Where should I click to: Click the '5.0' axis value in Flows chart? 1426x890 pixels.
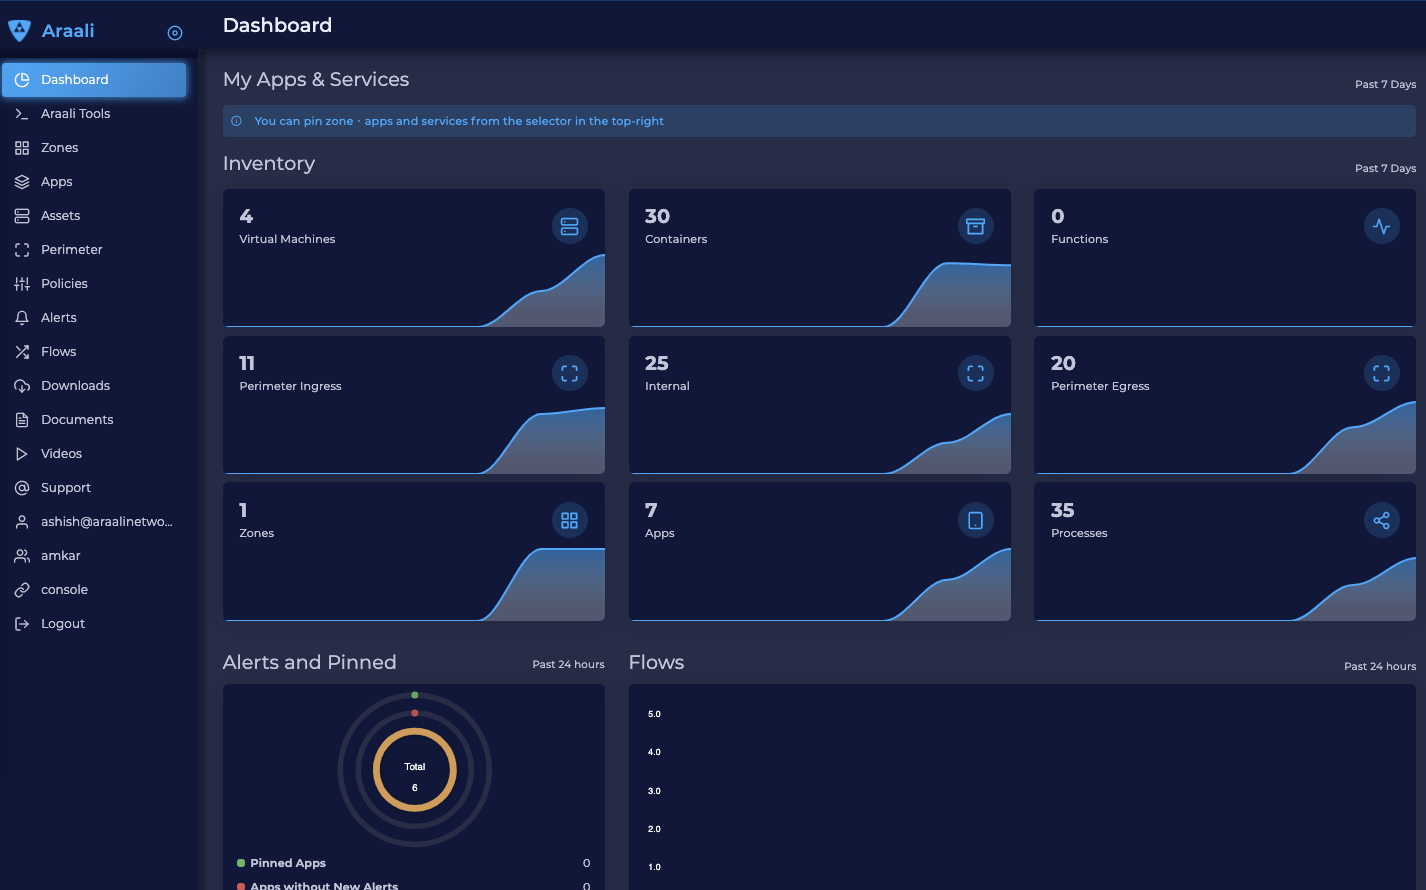point(654,714)
